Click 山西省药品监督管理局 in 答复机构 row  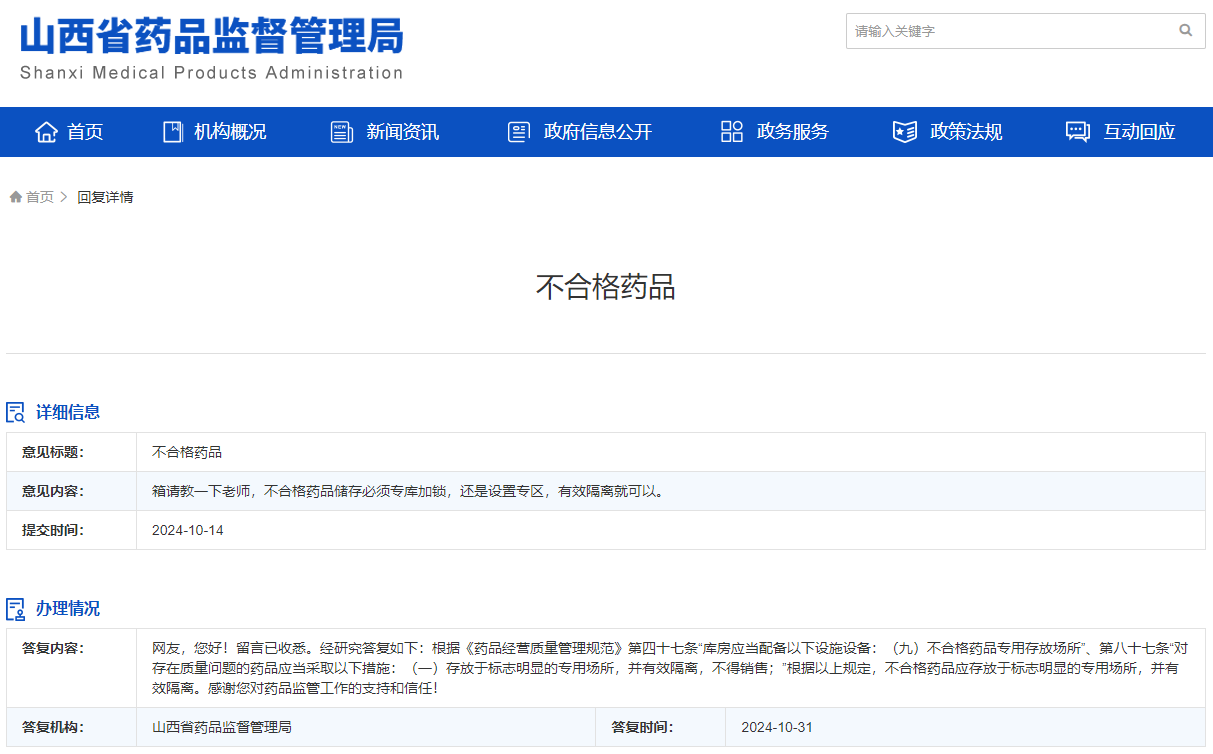tap(222, 727)
